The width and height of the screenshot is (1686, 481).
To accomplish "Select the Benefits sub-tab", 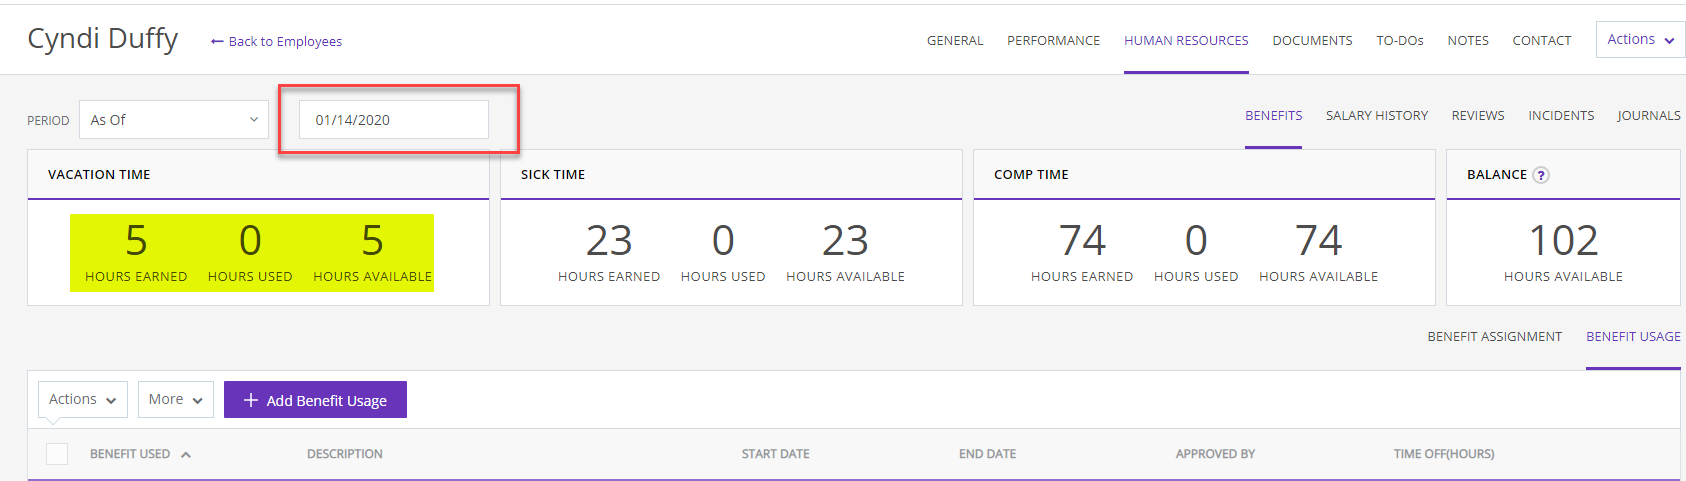I will coord(1273,116).
